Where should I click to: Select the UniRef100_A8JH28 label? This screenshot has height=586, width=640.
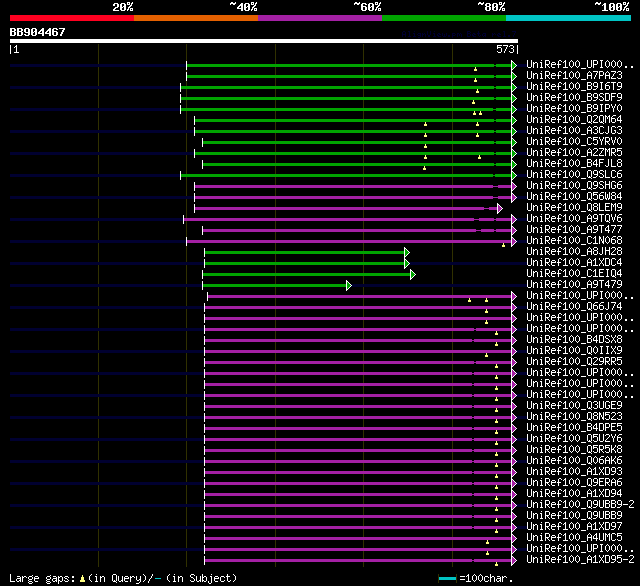coord(574,252)
